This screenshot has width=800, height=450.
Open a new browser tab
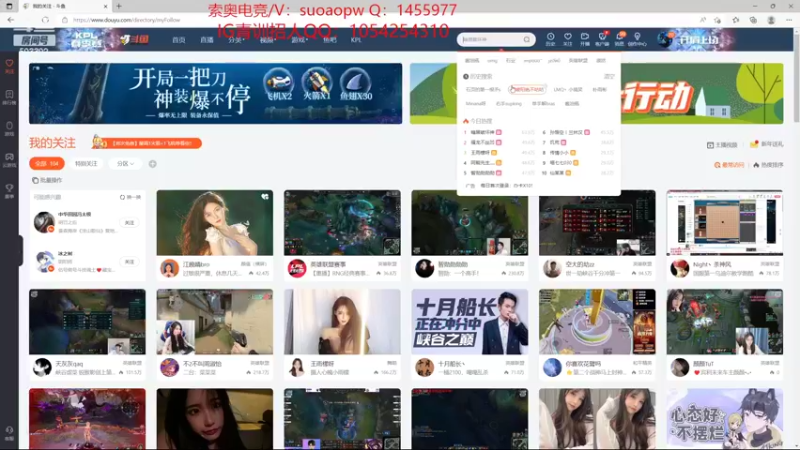(119, 6)
